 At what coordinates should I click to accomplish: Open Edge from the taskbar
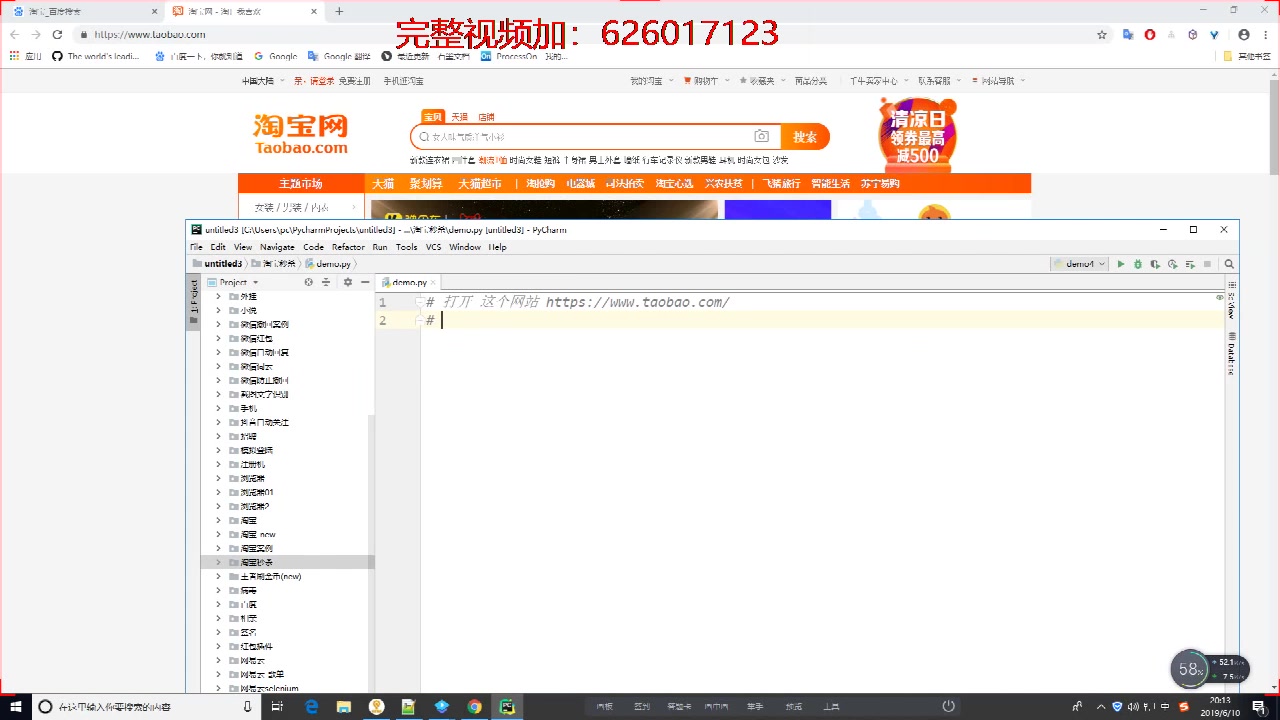pyautogui.click(x=311, y=706)
